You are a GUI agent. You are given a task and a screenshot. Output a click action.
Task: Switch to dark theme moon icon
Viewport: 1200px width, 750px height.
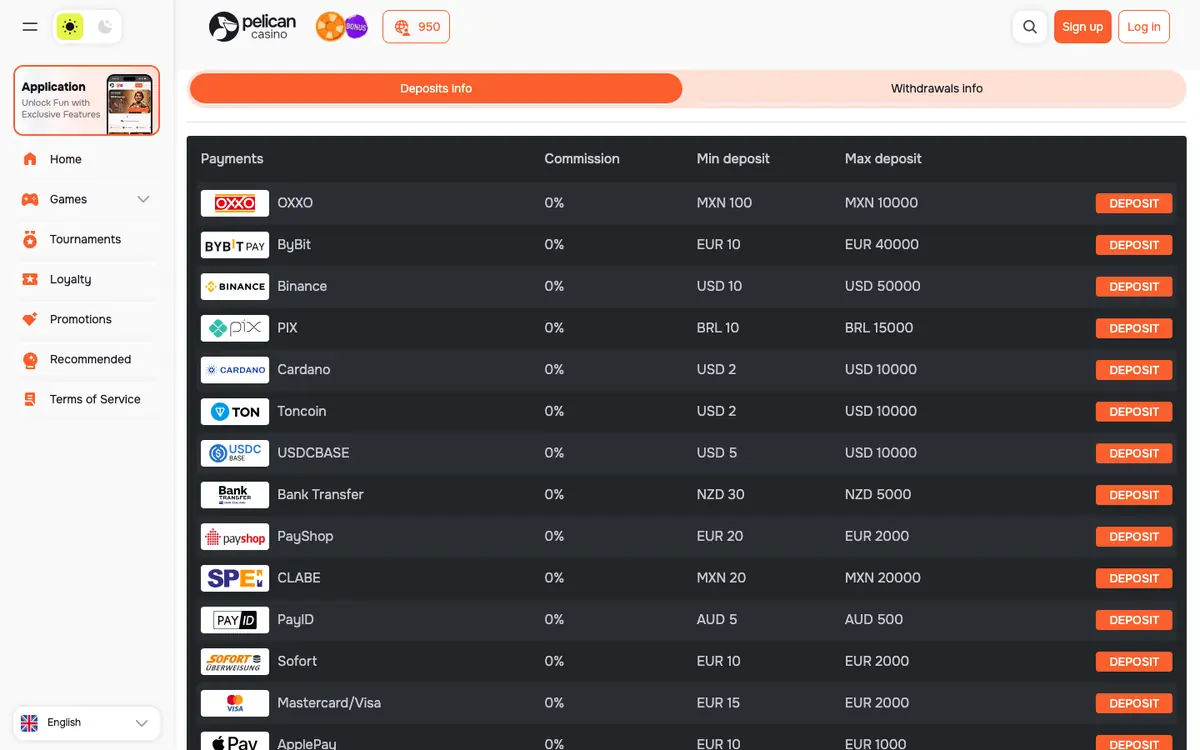pyautogui.click(x=105, y=27)
